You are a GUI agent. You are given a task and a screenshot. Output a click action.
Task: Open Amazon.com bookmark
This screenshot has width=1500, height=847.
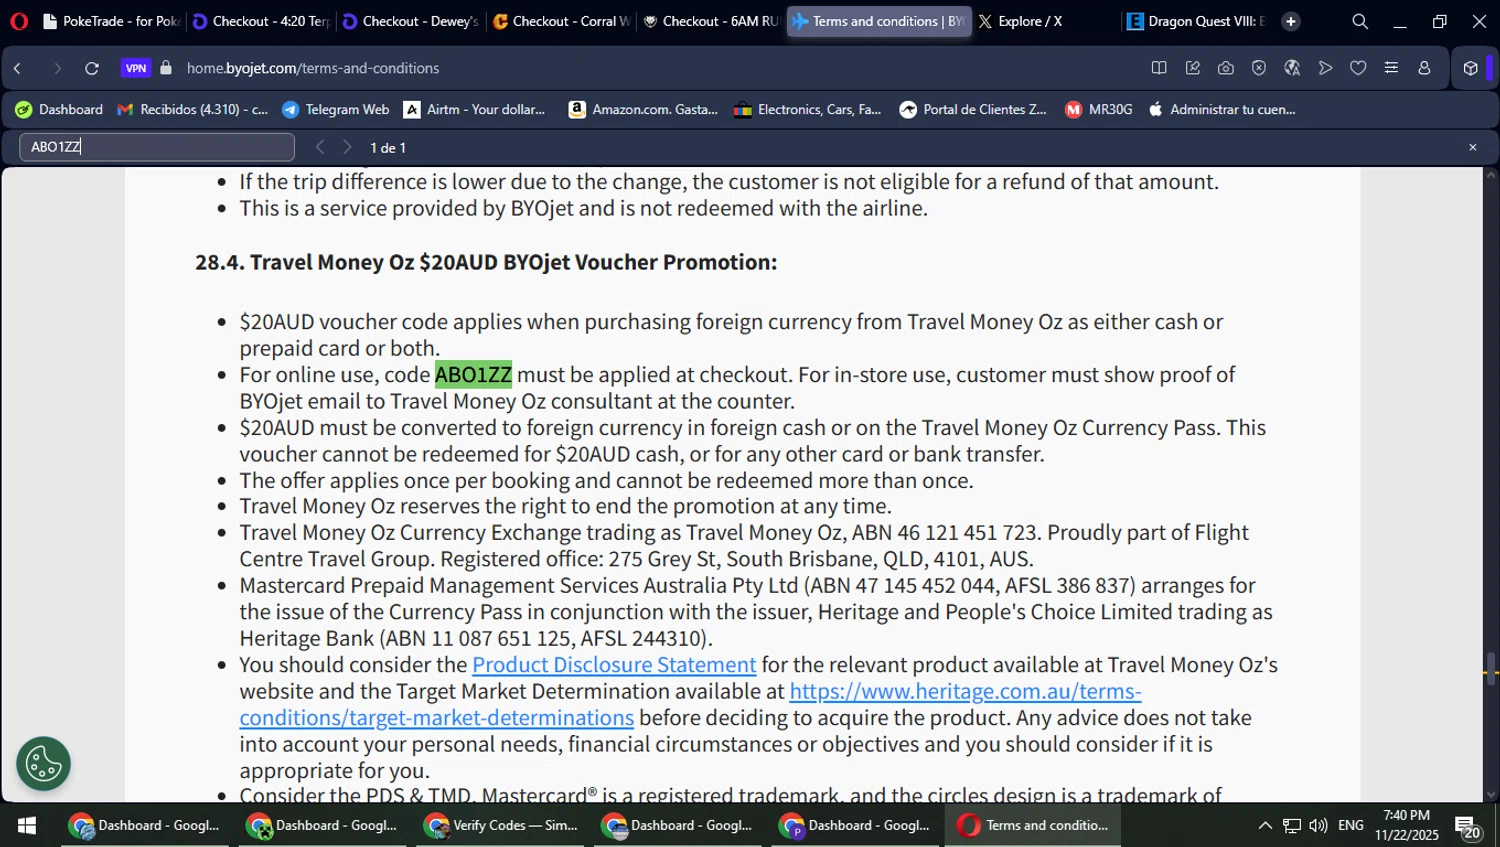[x=643, y=109]
